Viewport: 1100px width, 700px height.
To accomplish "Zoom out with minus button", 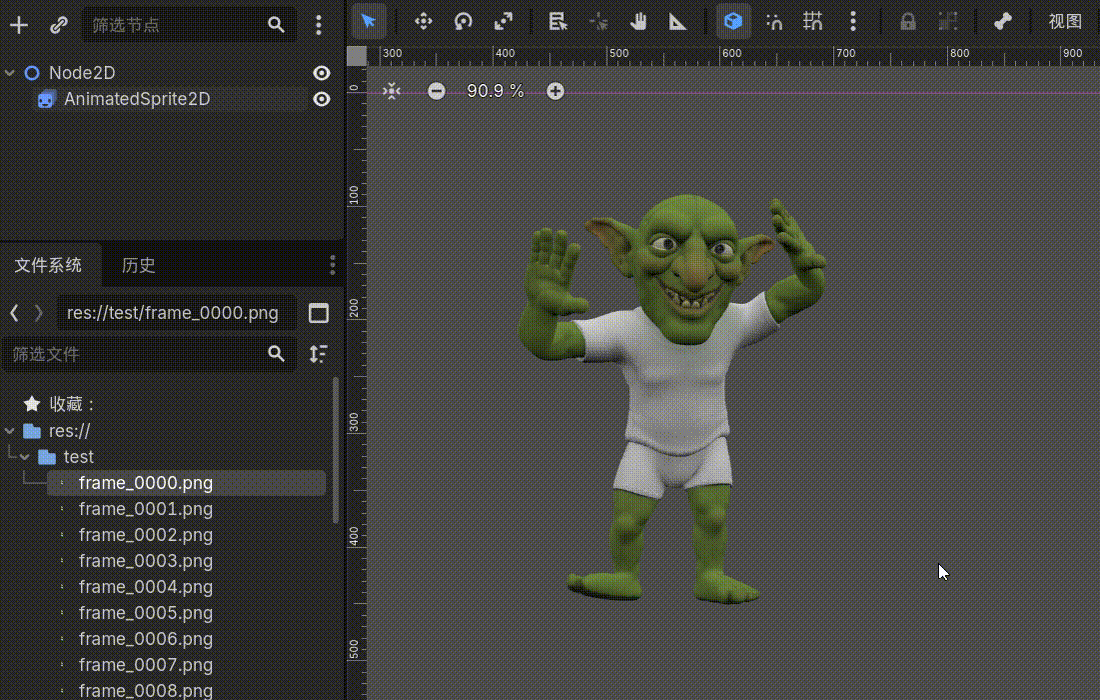I will click(x=436, y=91).
